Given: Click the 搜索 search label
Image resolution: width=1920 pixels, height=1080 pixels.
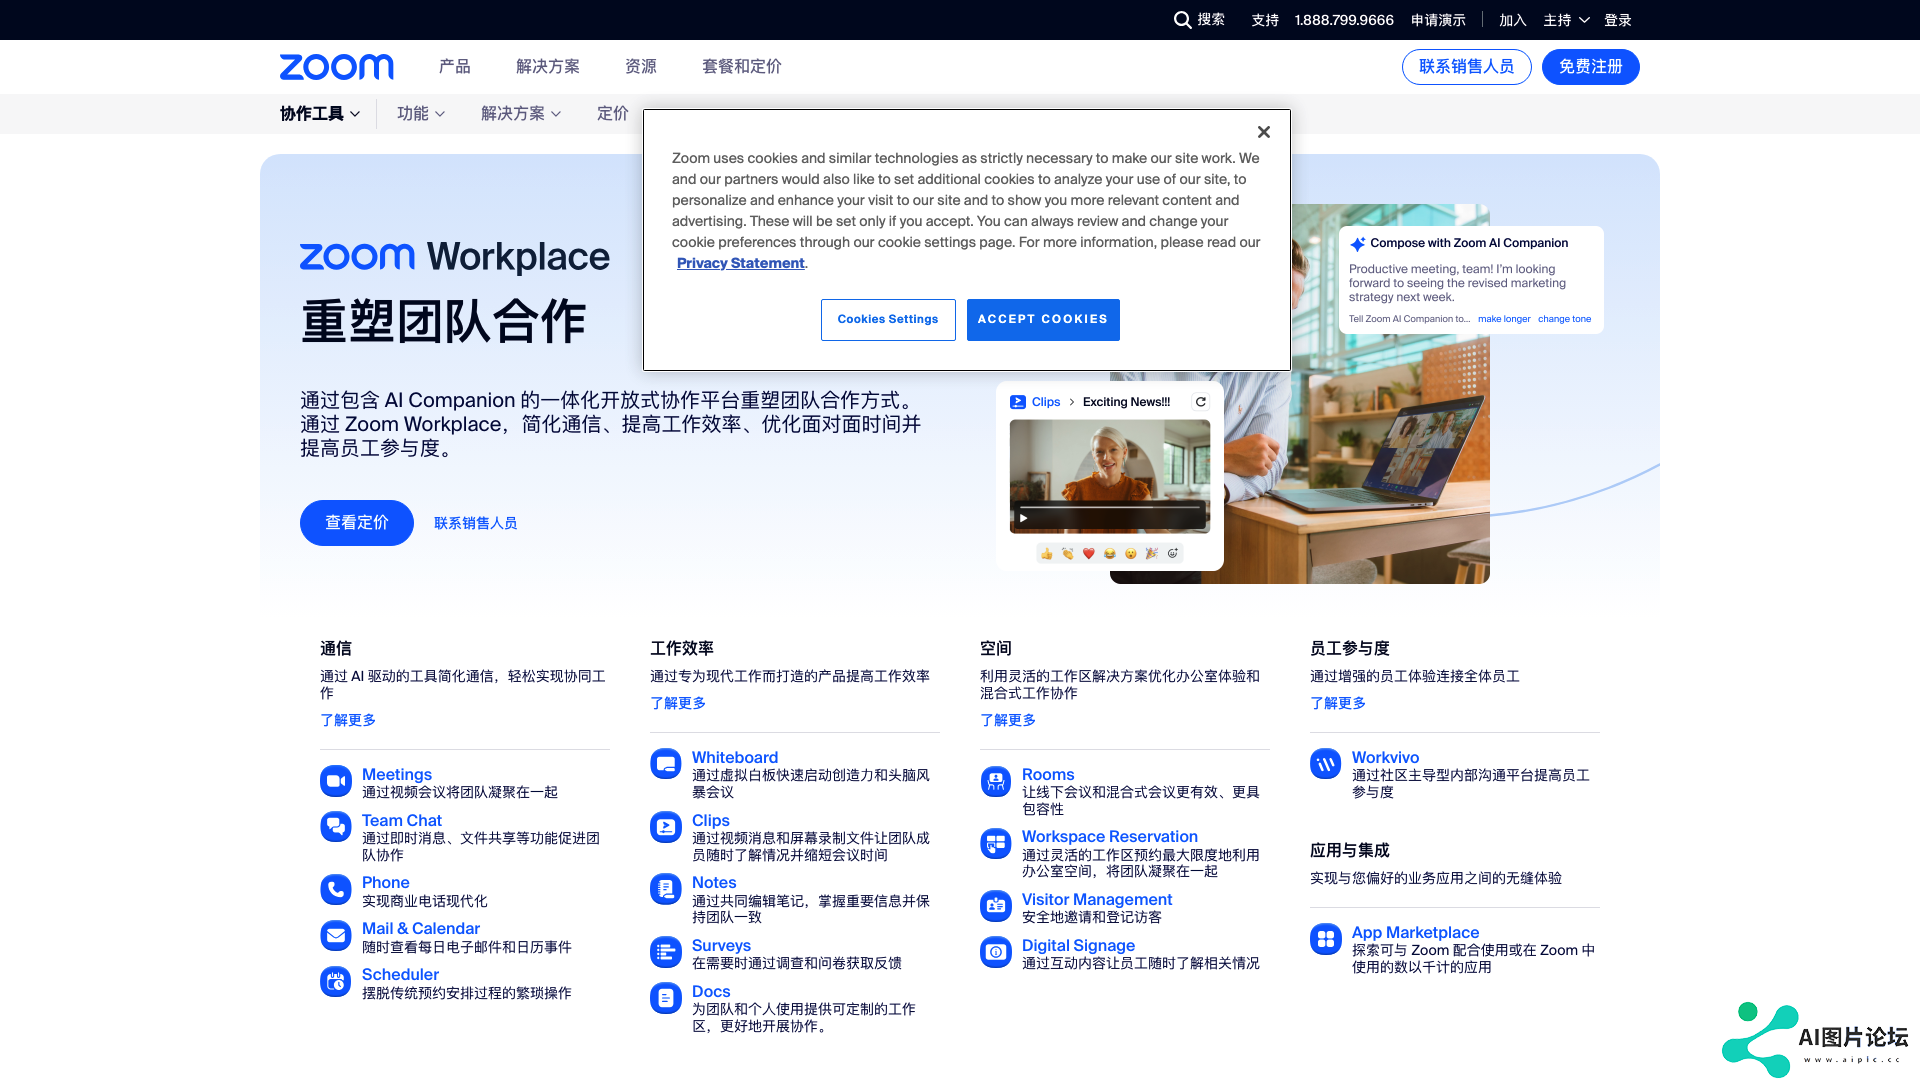Looking at the screenshot, I should coord(1211,20).
